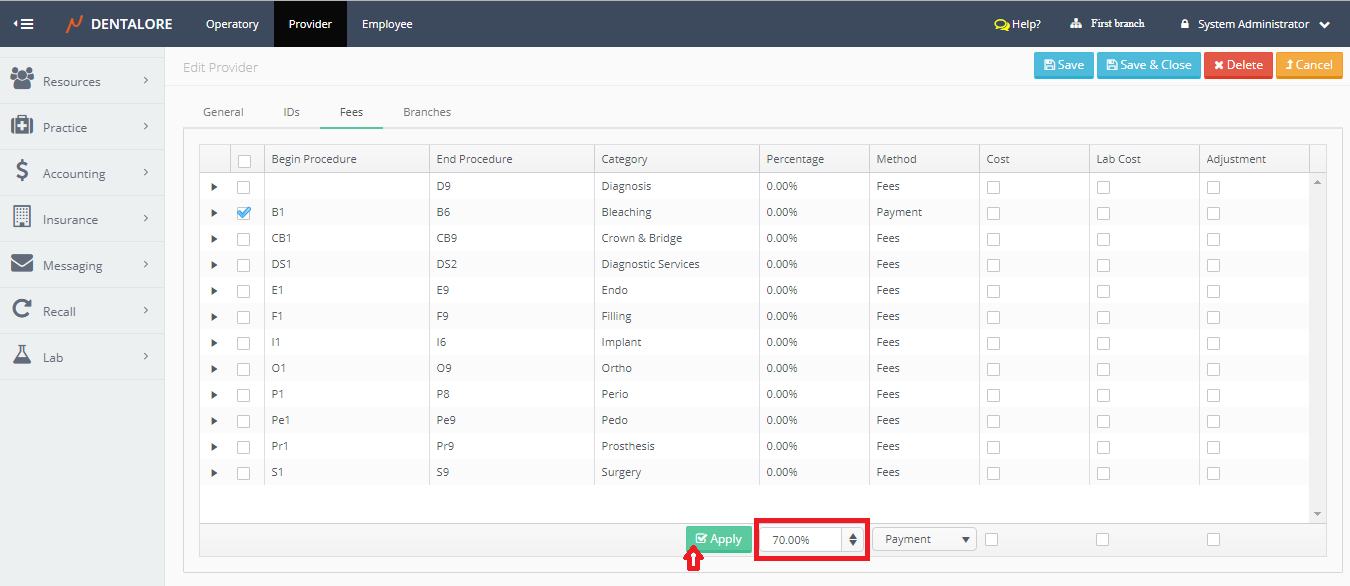Click the percentage spinner arrows
The width and height of the screenshot is (1350, 586).
(852, 540)
